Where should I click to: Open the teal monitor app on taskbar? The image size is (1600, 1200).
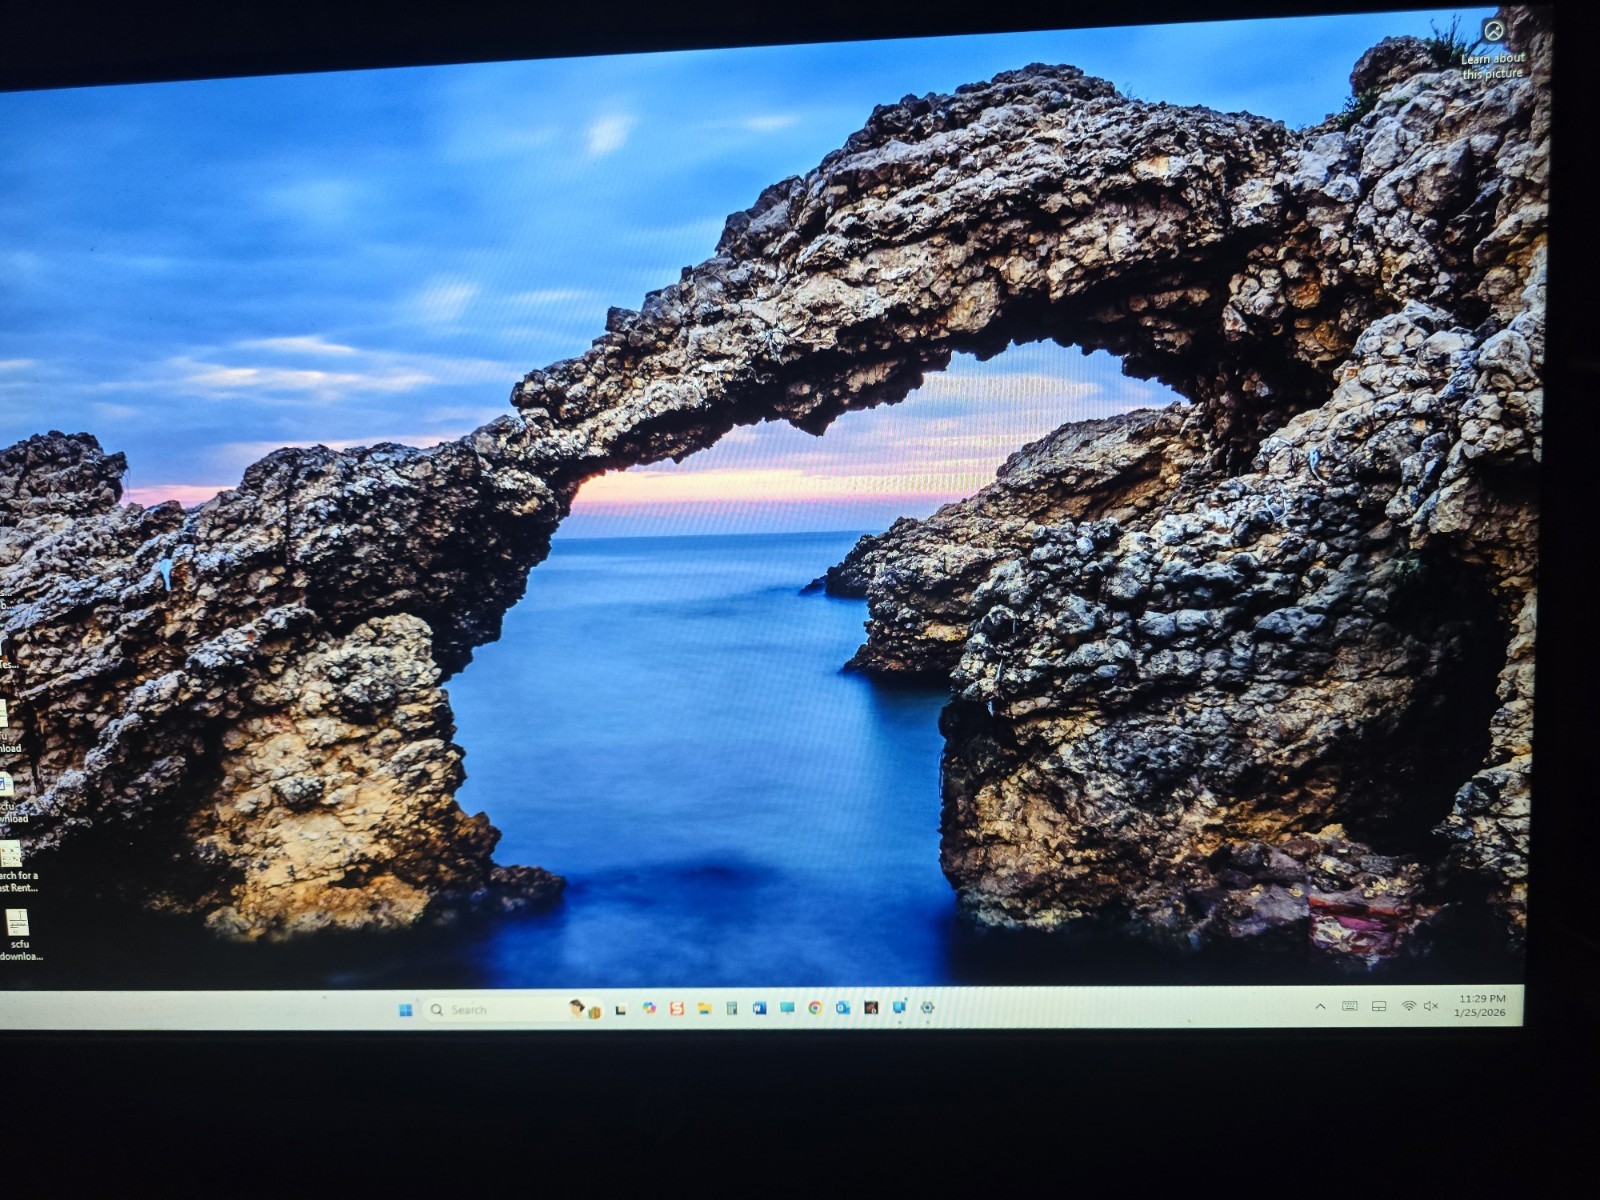tap(787, 1008)
